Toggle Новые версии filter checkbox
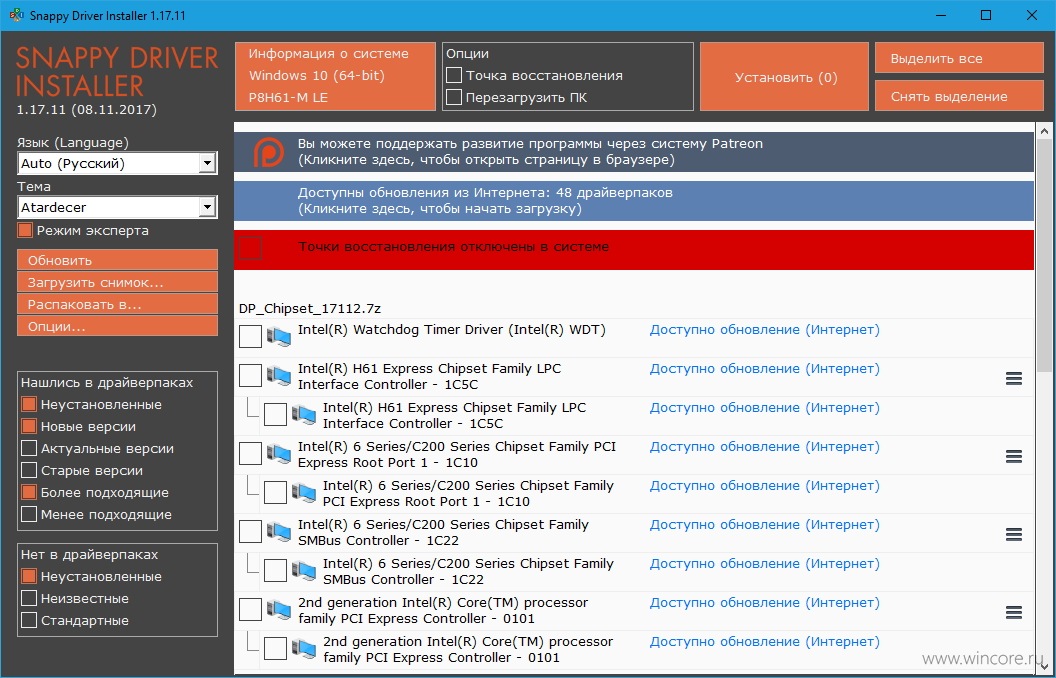 (x=29, y=426)
